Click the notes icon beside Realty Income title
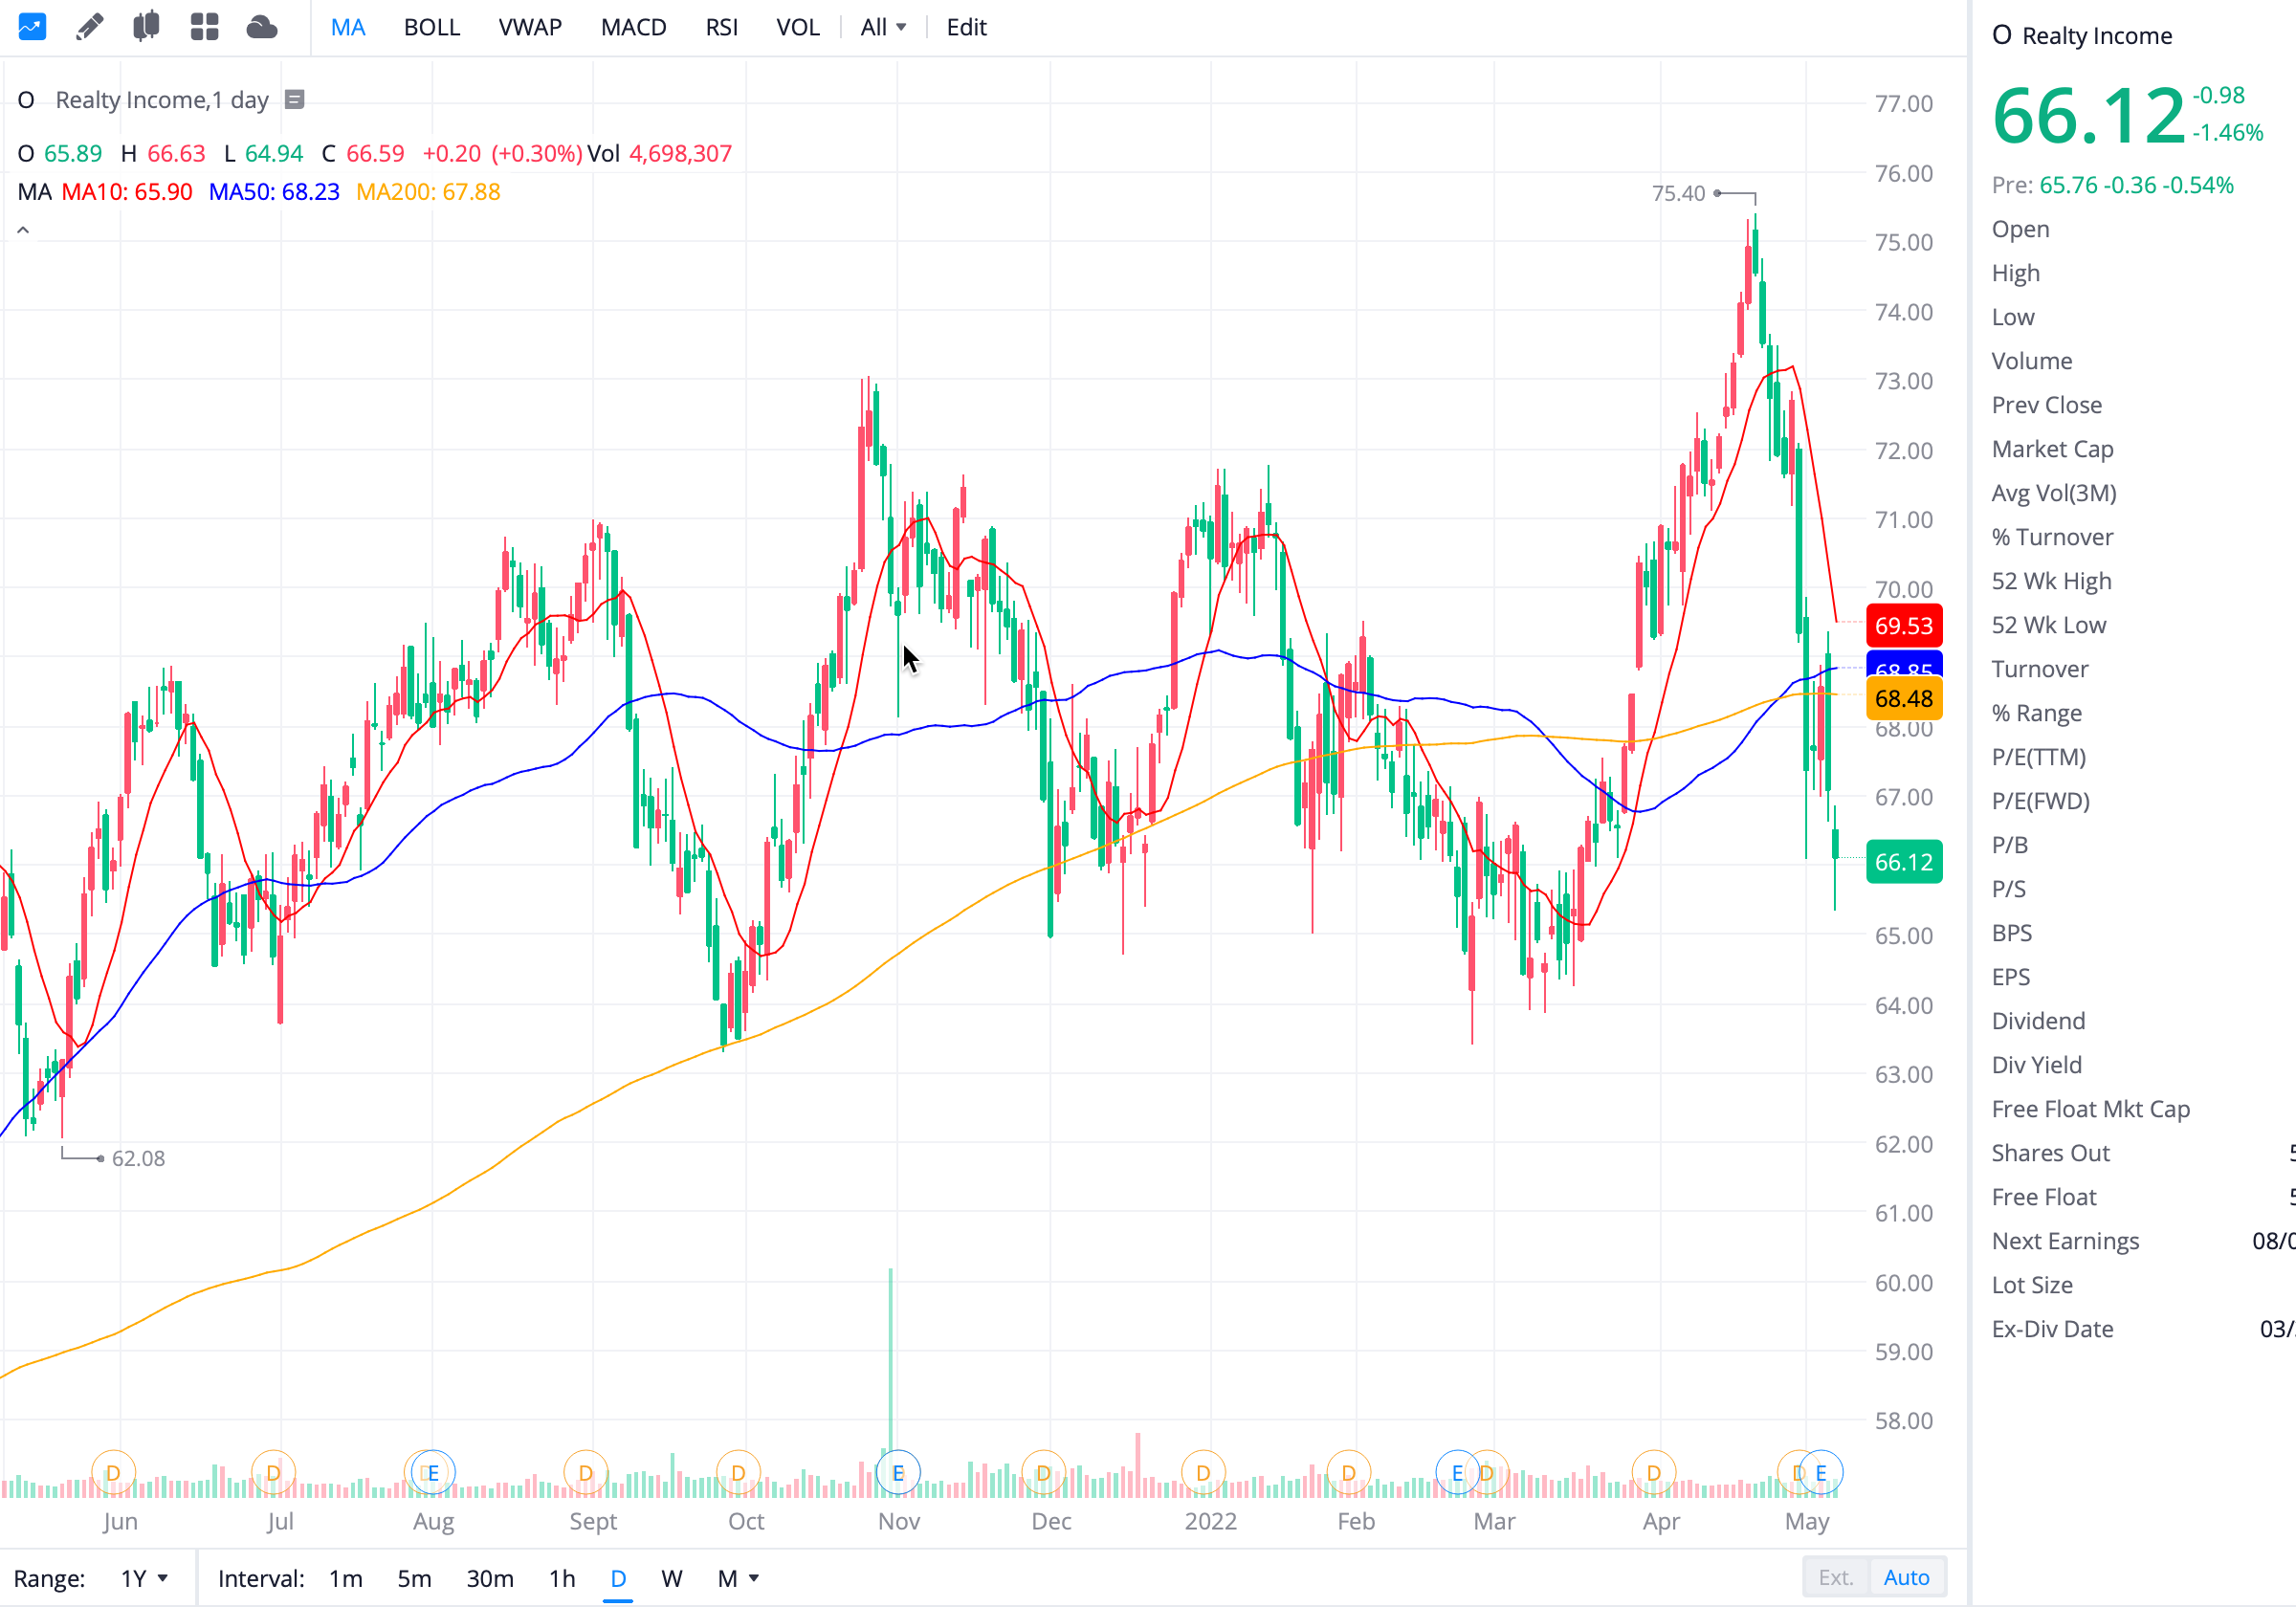 point(294,99)
